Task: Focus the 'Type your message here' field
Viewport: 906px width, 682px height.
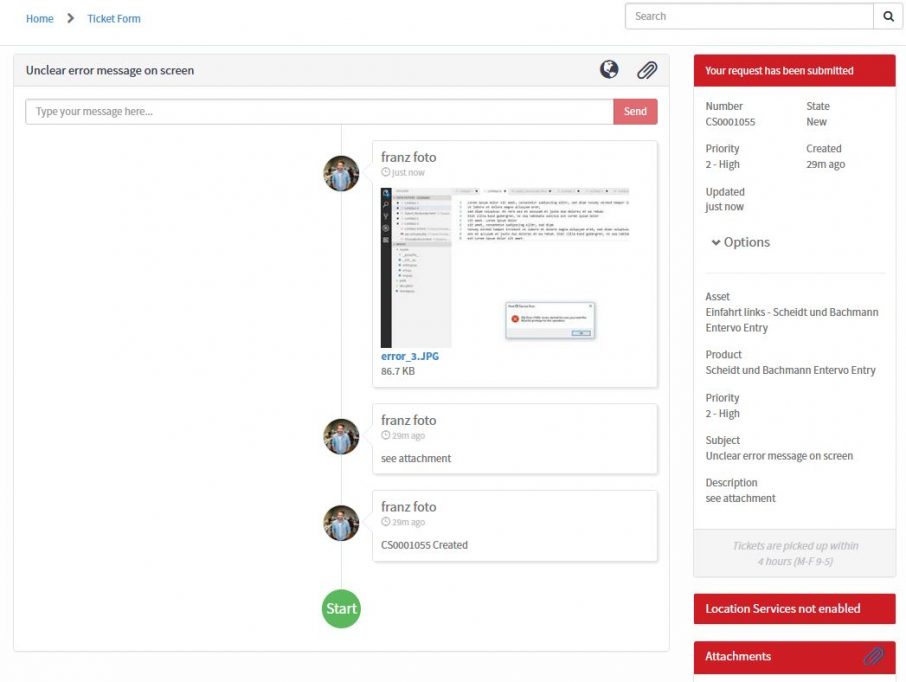Action: [x=320, y=112]
